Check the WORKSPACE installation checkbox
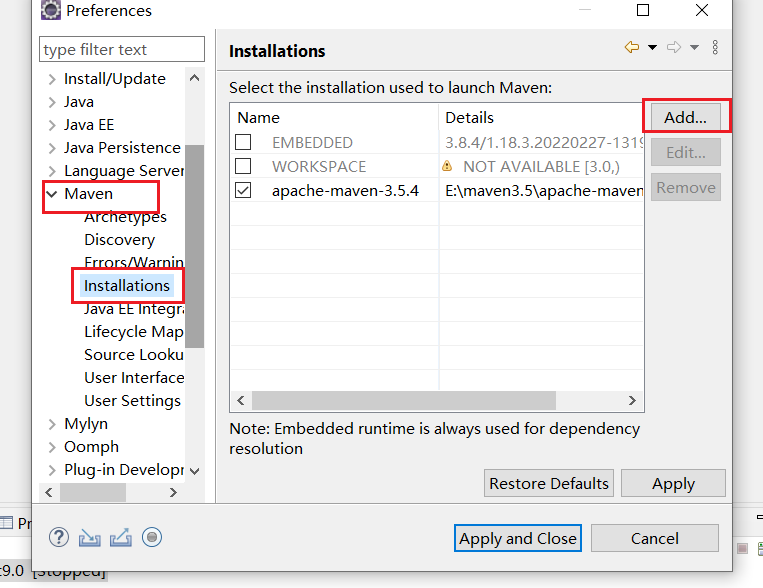 click(243, 166)
